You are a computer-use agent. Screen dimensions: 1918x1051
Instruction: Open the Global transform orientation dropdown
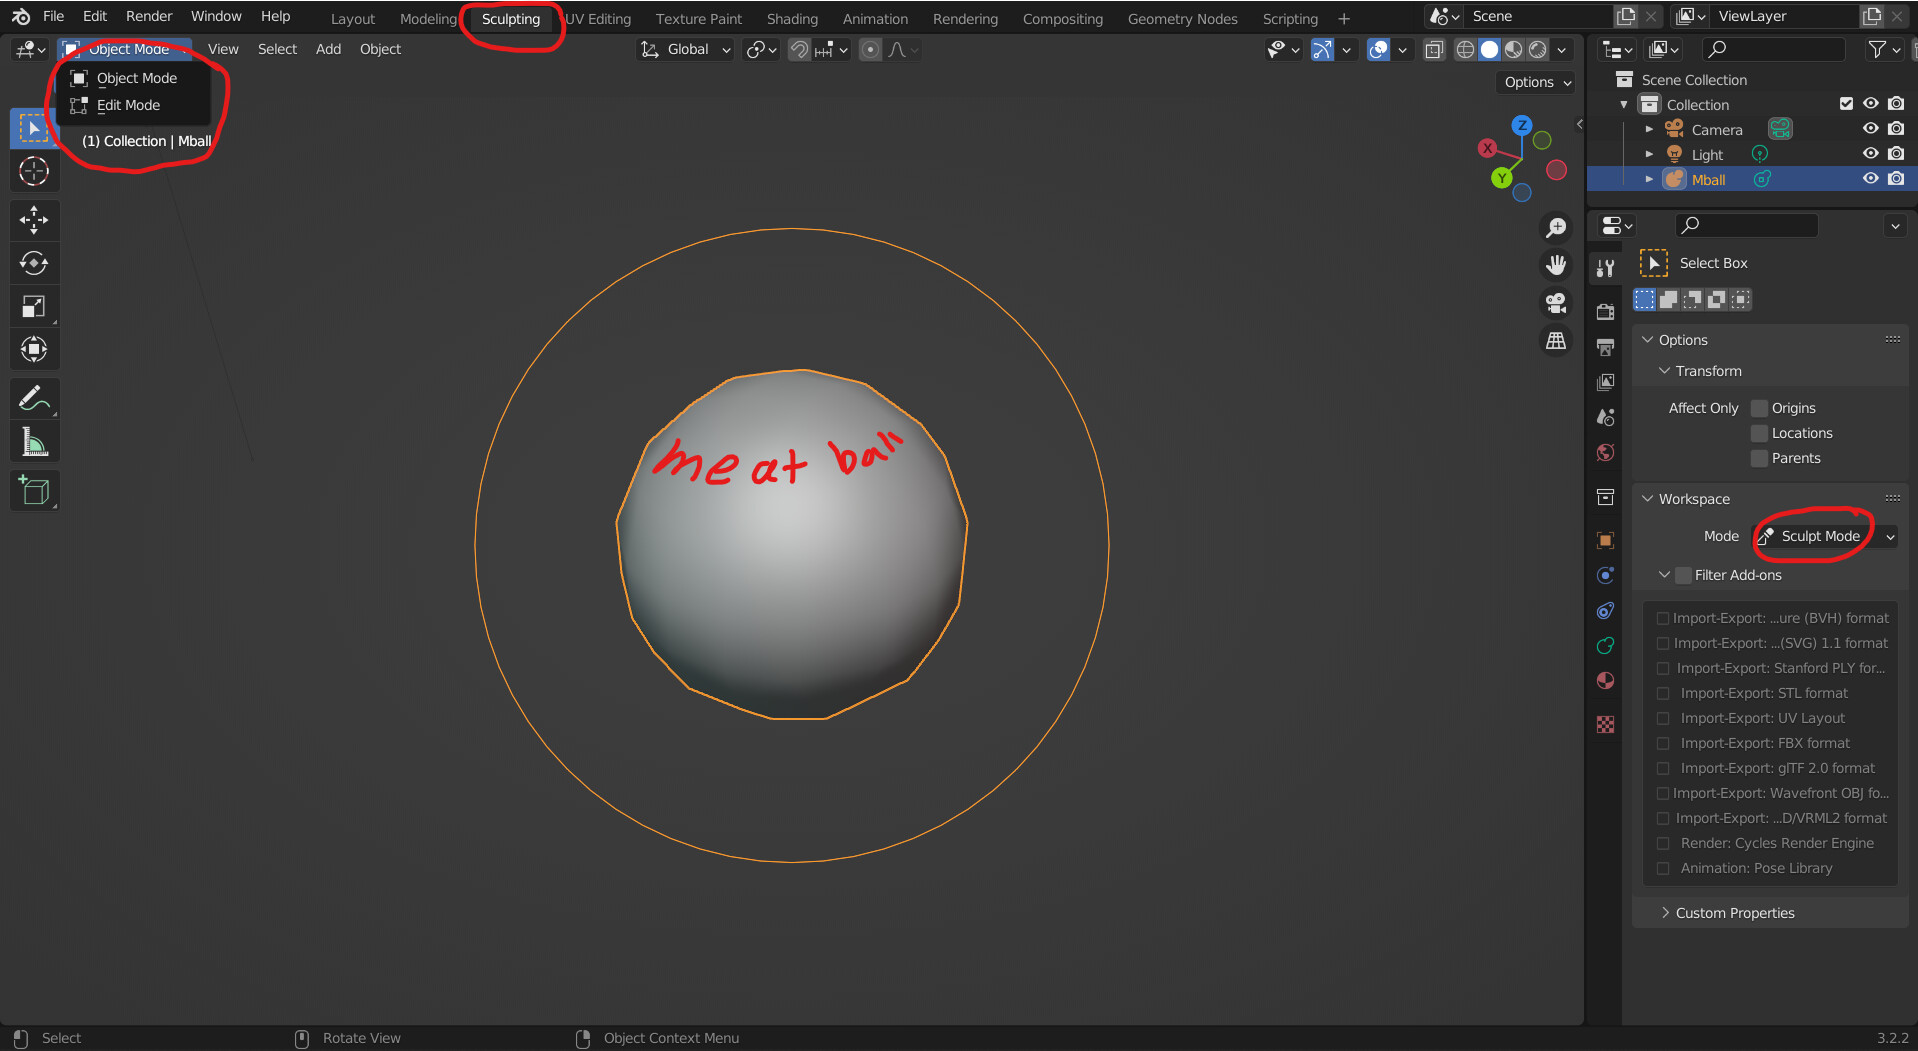tap(685, 49)
